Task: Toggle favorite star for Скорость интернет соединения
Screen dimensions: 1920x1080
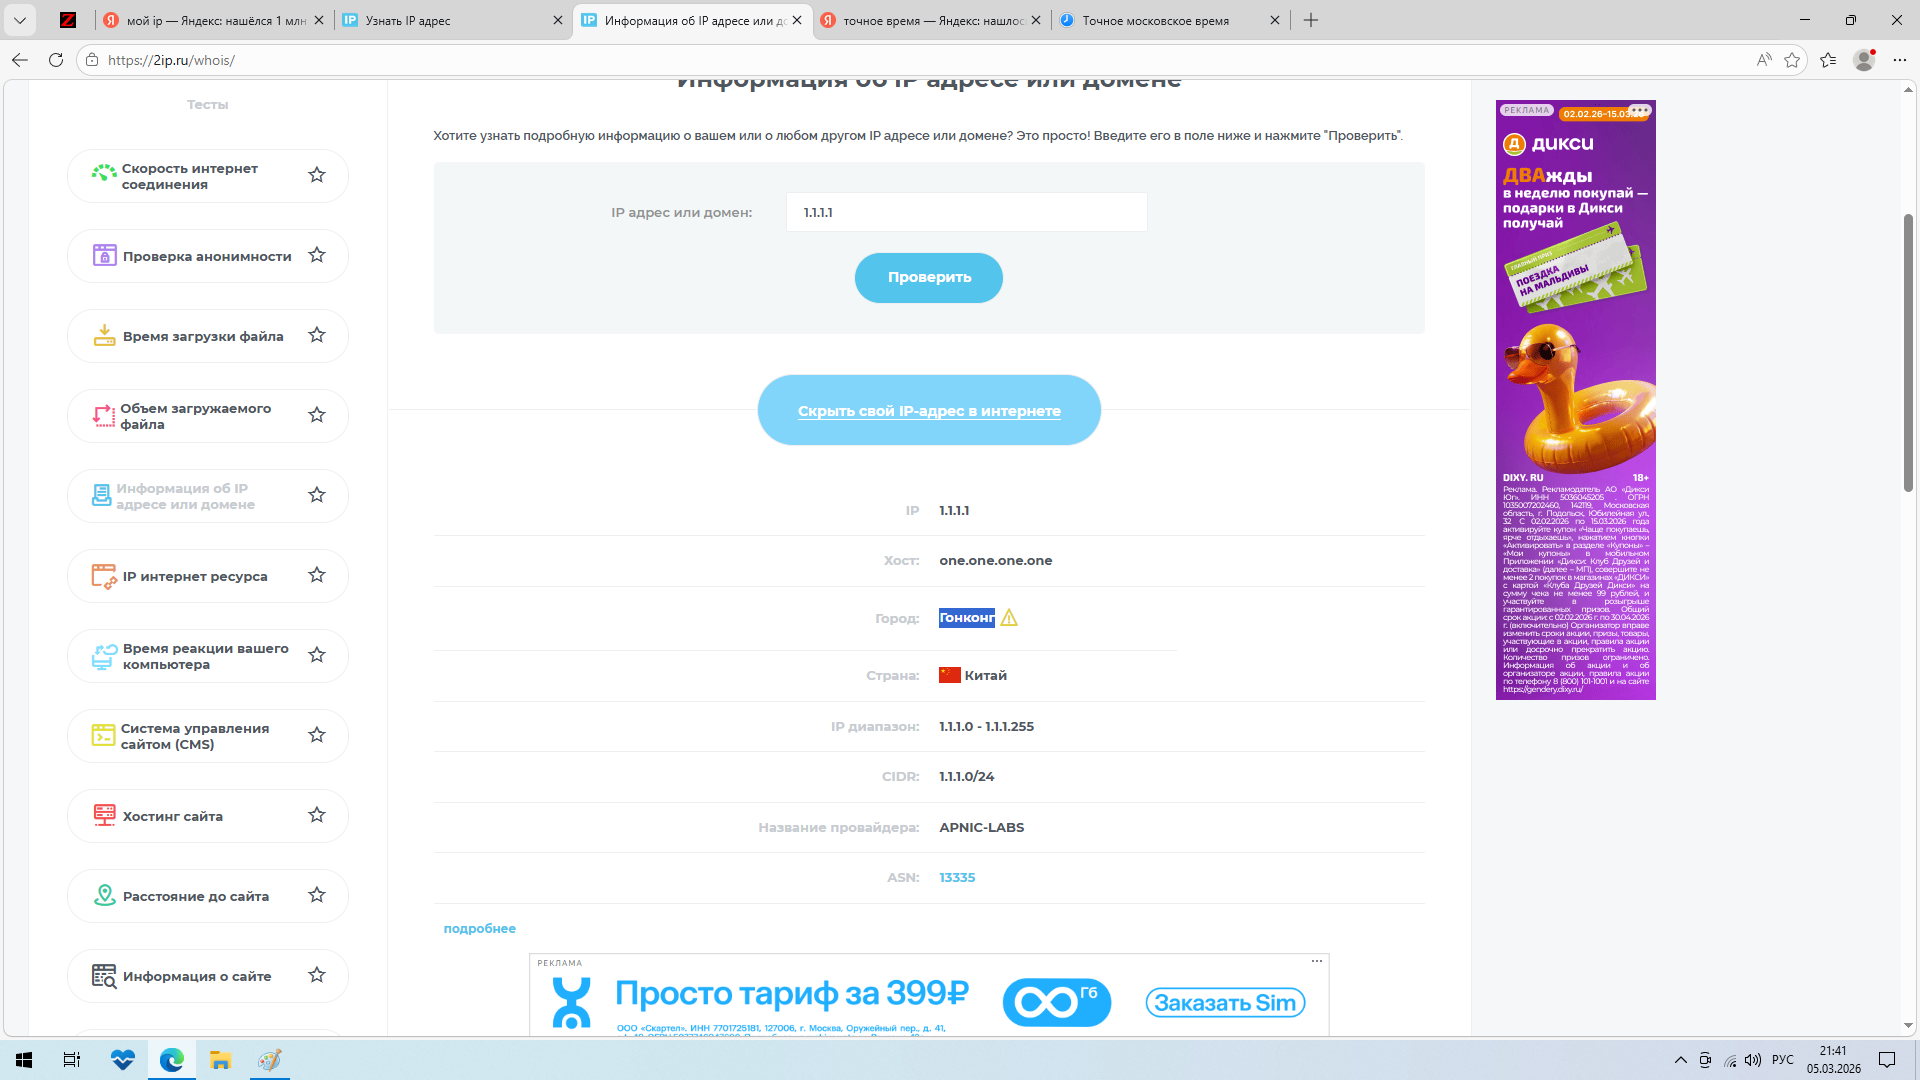Action: coord(317,175)
